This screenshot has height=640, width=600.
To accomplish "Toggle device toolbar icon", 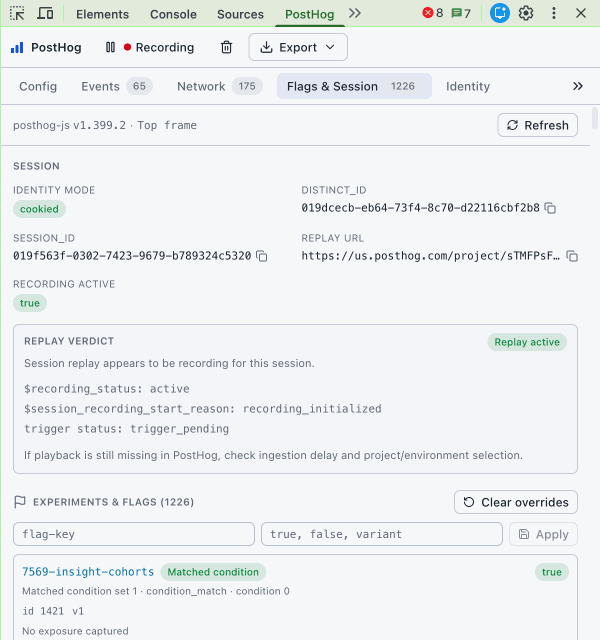I will click(45, 13).
